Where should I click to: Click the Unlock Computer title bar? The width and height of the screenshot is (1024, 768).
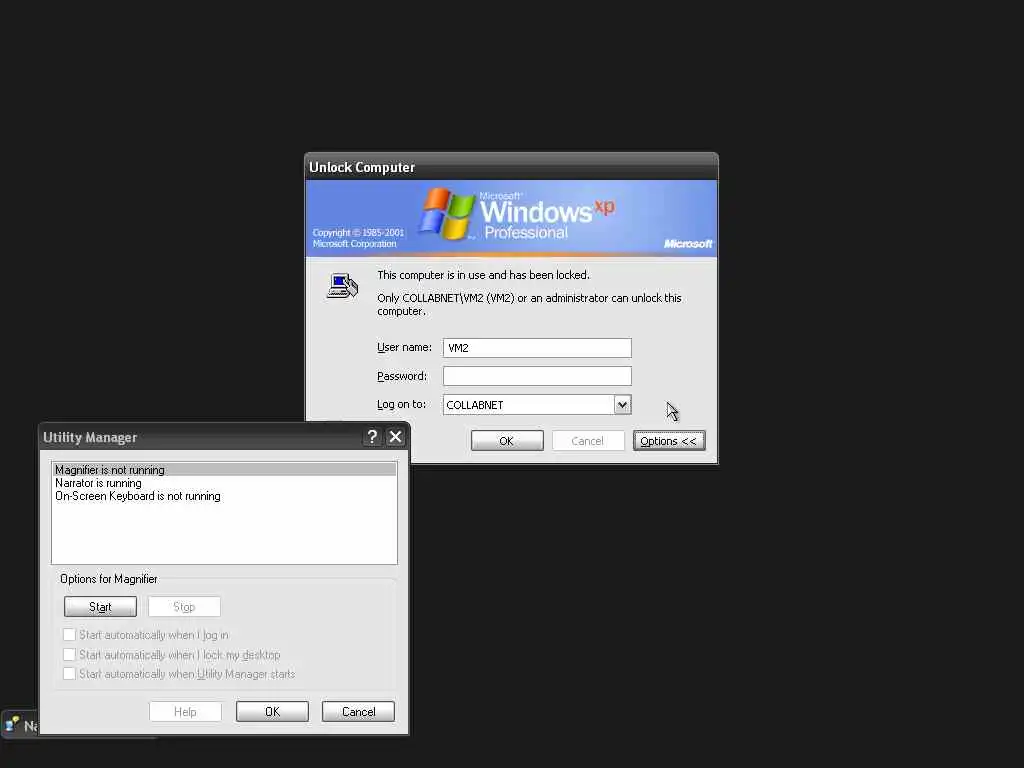pos(511,167)
